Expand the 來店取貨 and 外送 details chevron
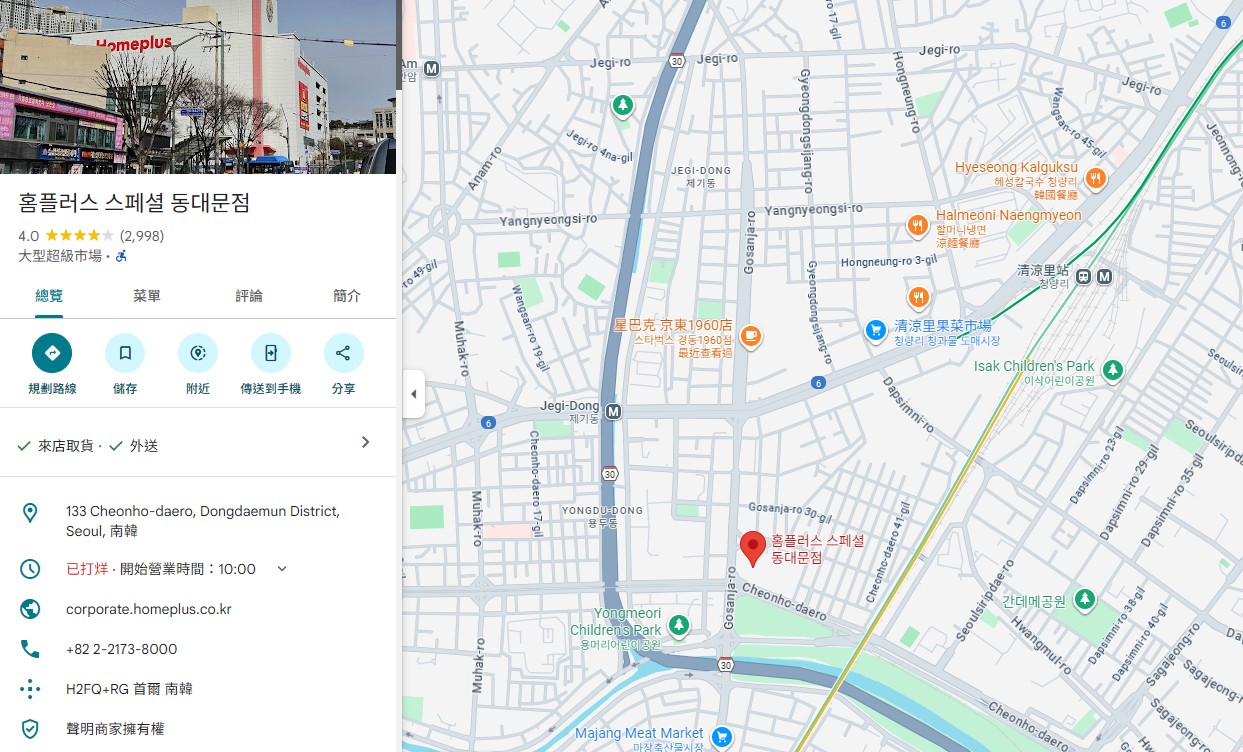This screenshot has height=752, width=1243. (x=365, y=441)
